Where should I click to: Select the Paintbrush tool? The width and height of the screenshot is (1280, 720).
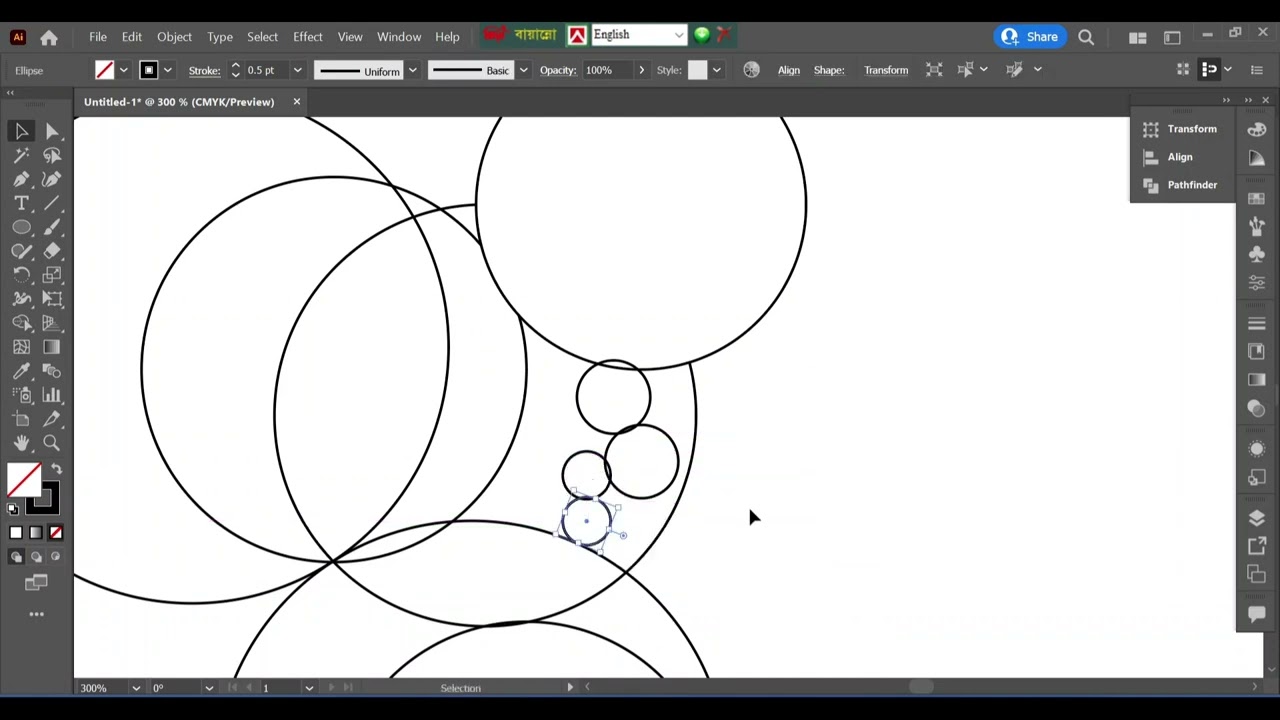tap(52, 227)
